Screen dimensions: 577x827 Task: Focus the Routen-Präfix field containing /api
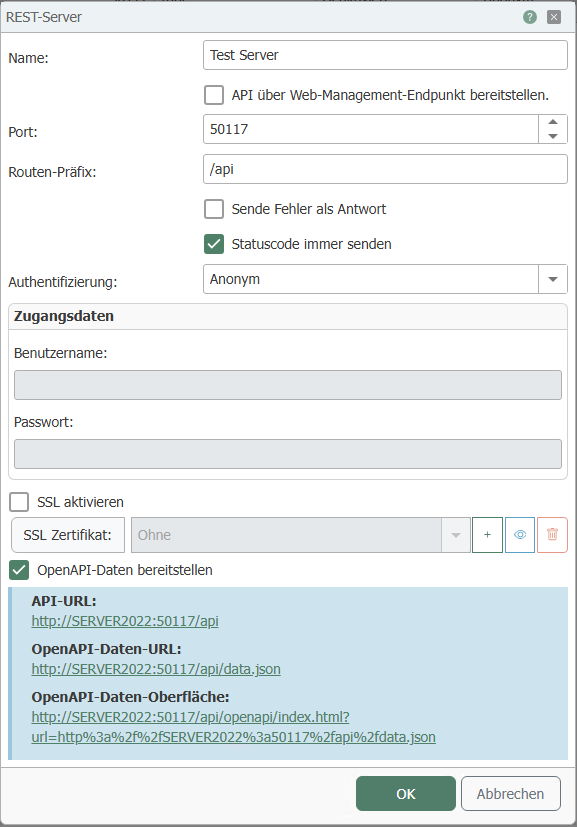coord(385,169)
